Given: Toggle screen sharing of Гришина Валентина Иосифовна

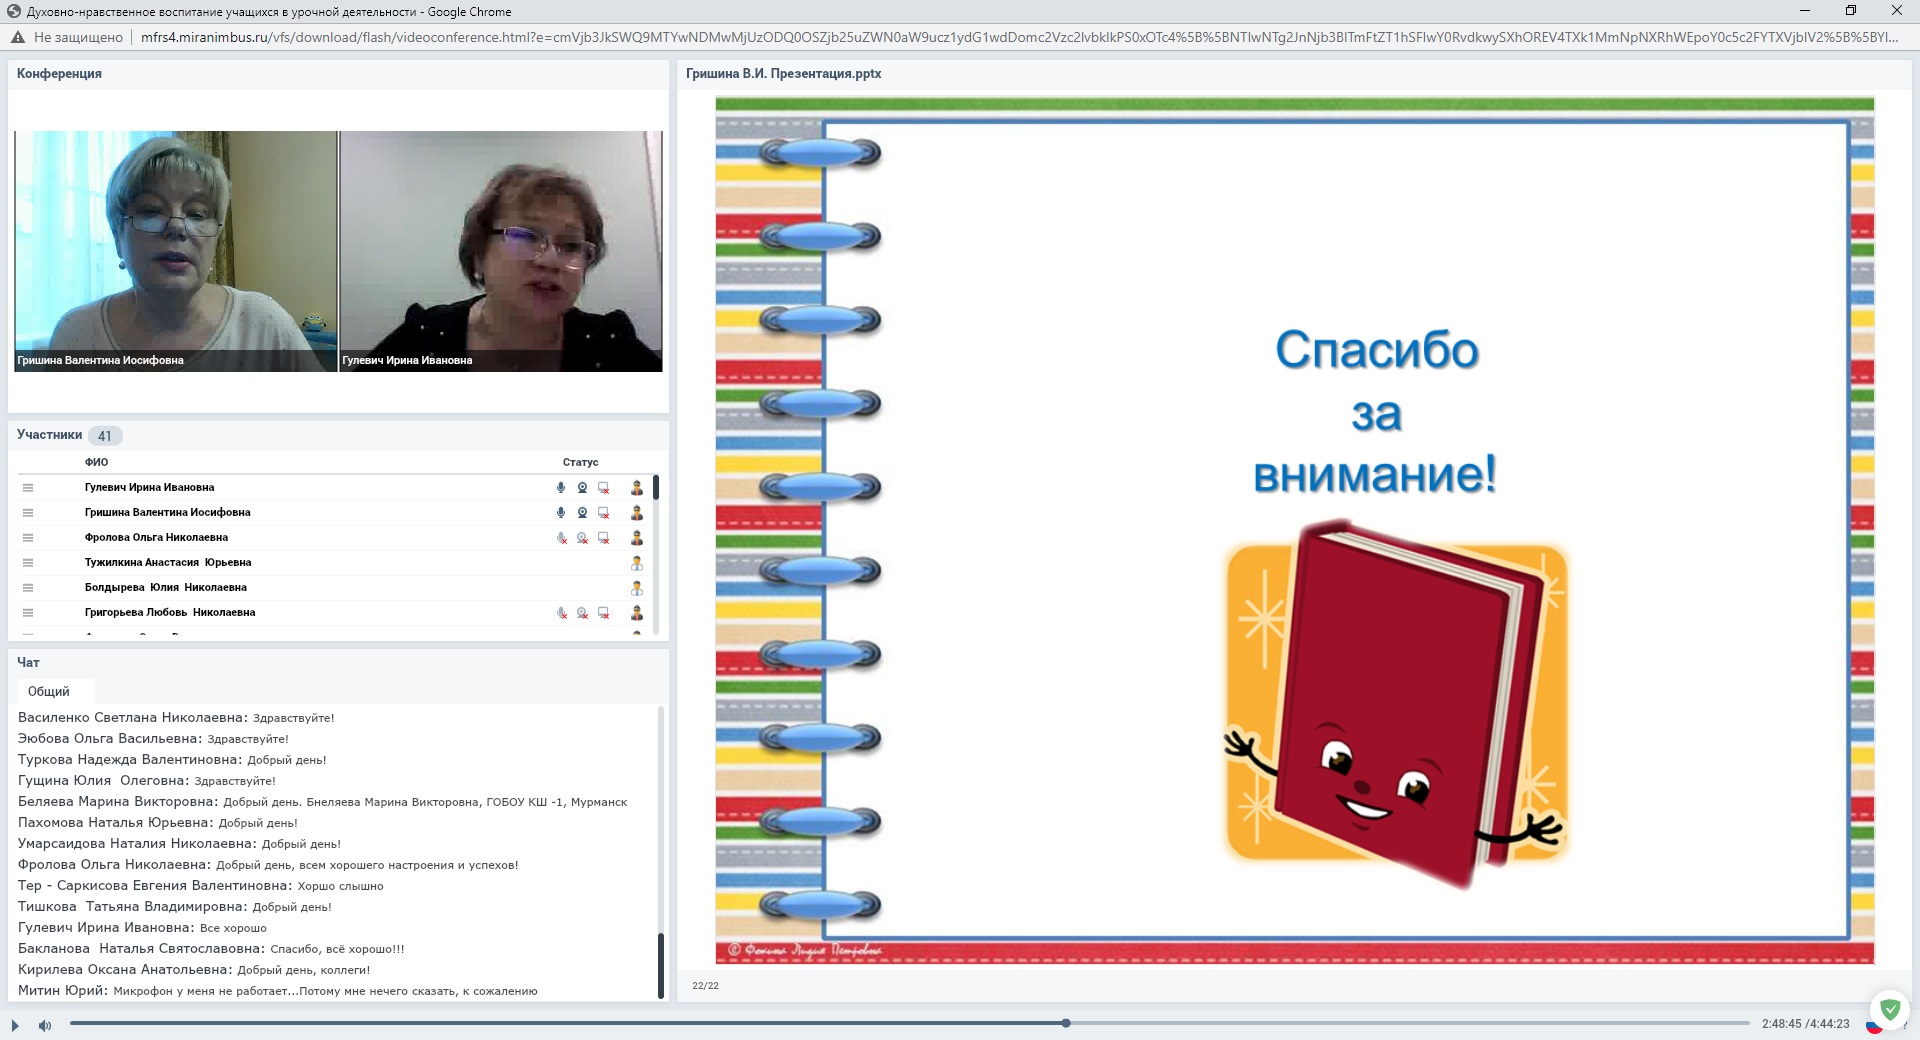Looking at the screenshot, I should [x=604, y=513].
